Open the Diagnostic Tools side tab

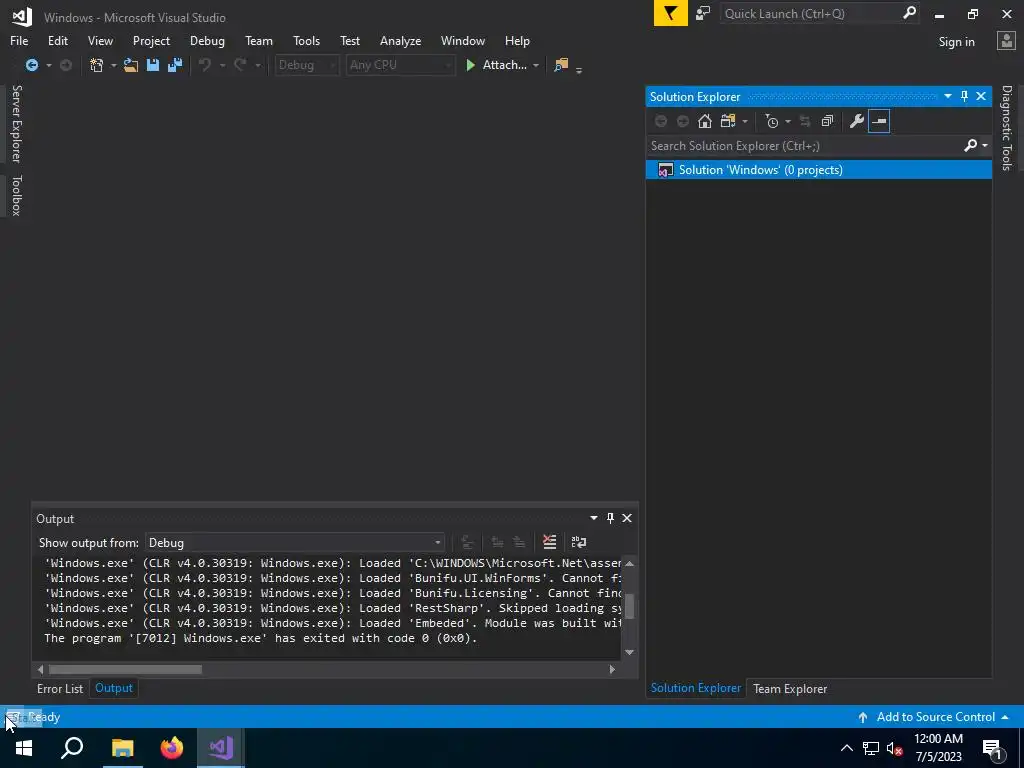(x=1007, y=128)
